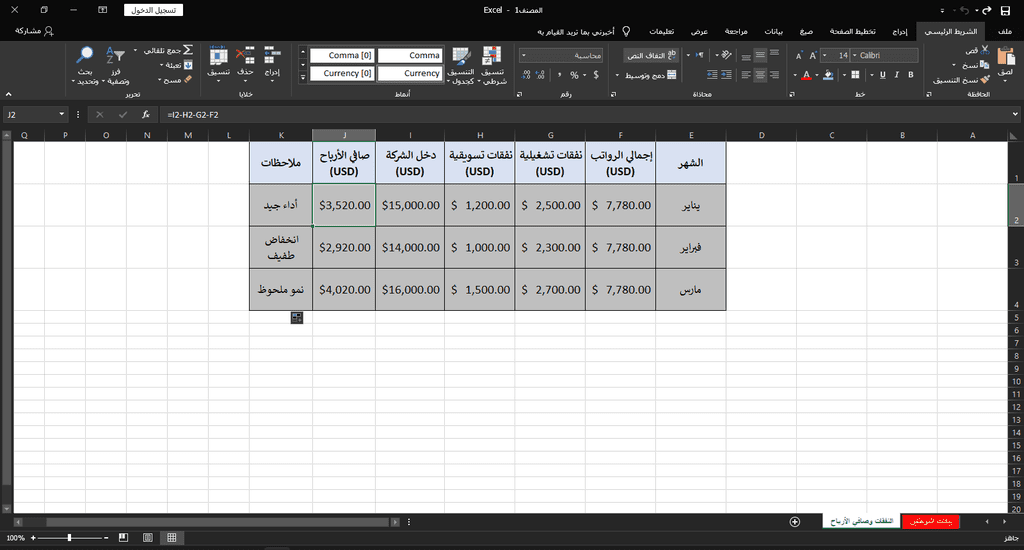
Task: Click the Delete cells (حذف) icon
Action: 245,57
